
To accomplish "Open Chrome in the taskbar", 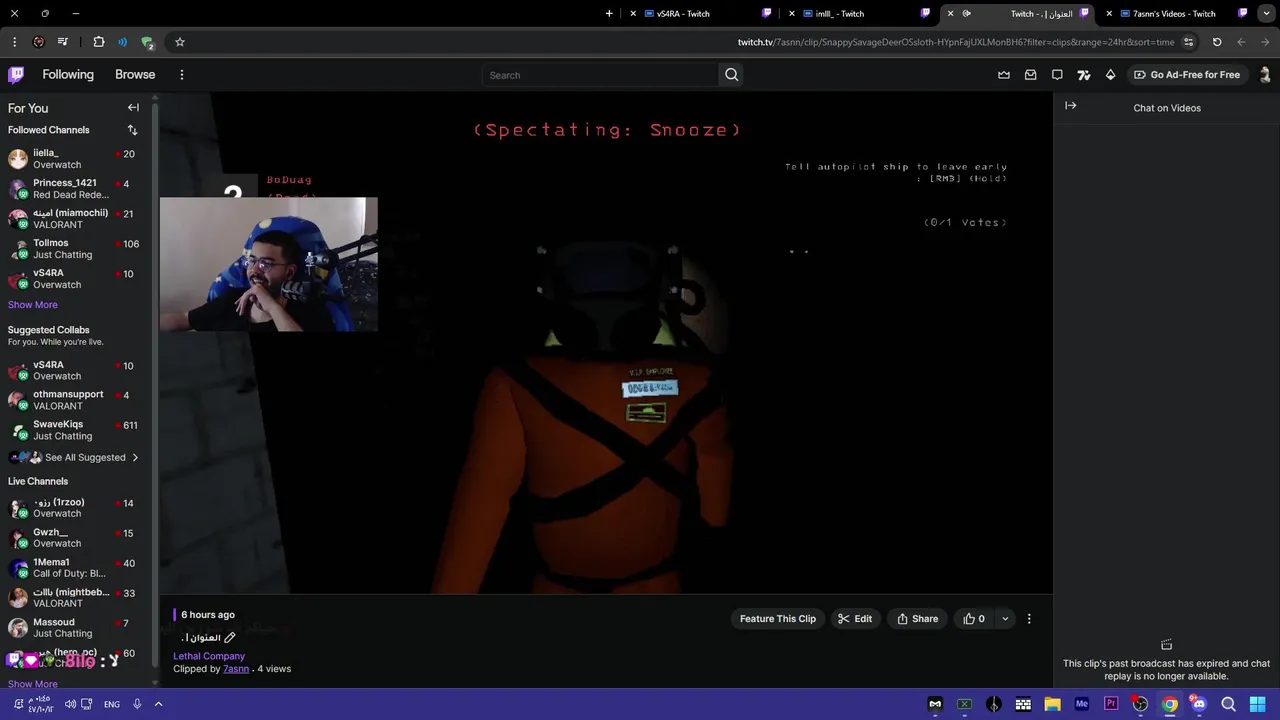I will click(1169, 704).
